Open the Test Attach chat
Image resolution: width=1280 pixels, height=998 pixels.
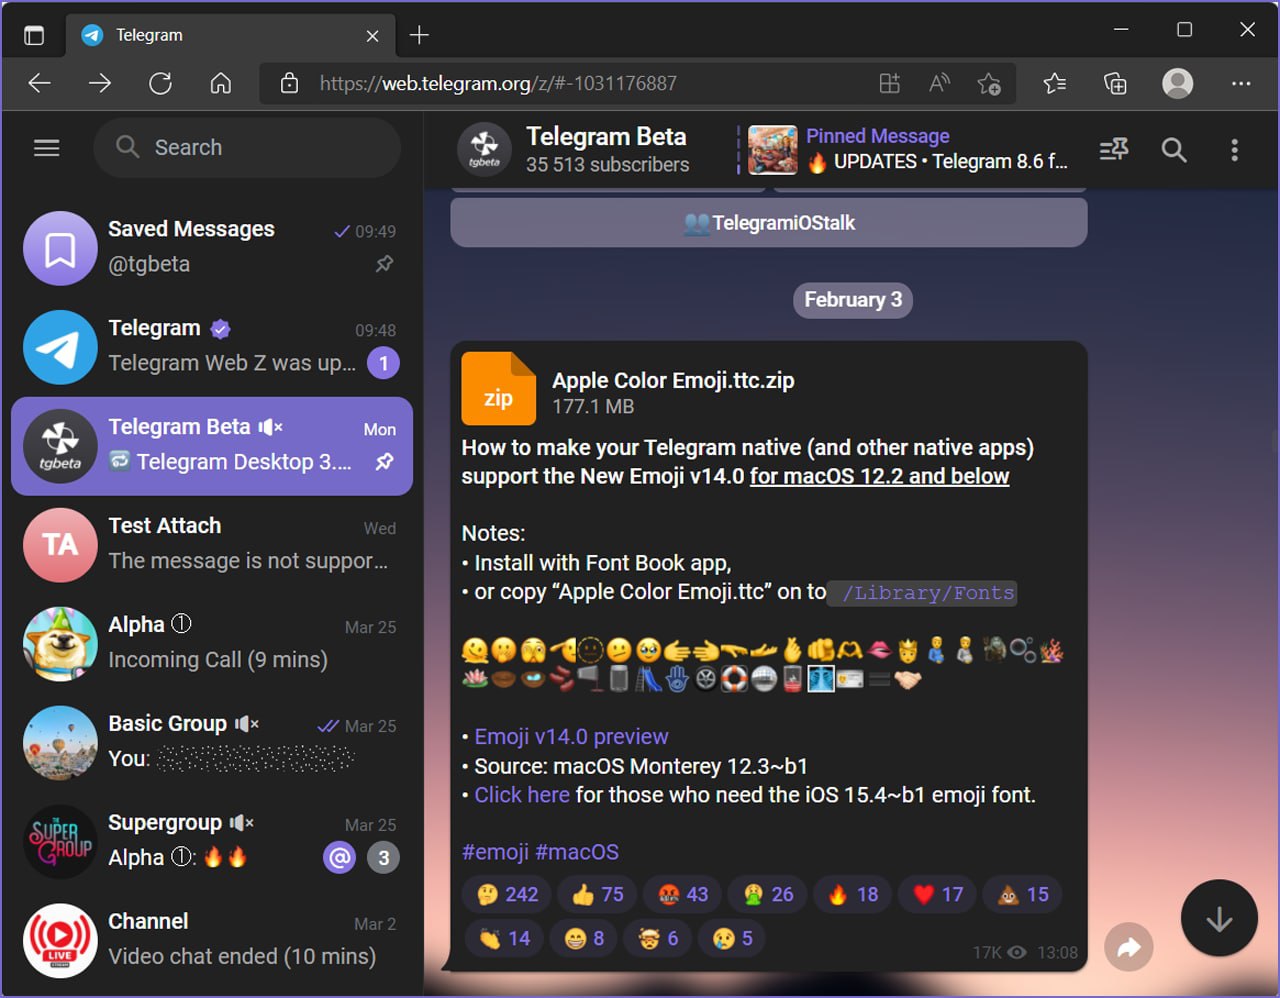(x=212, y=544)
